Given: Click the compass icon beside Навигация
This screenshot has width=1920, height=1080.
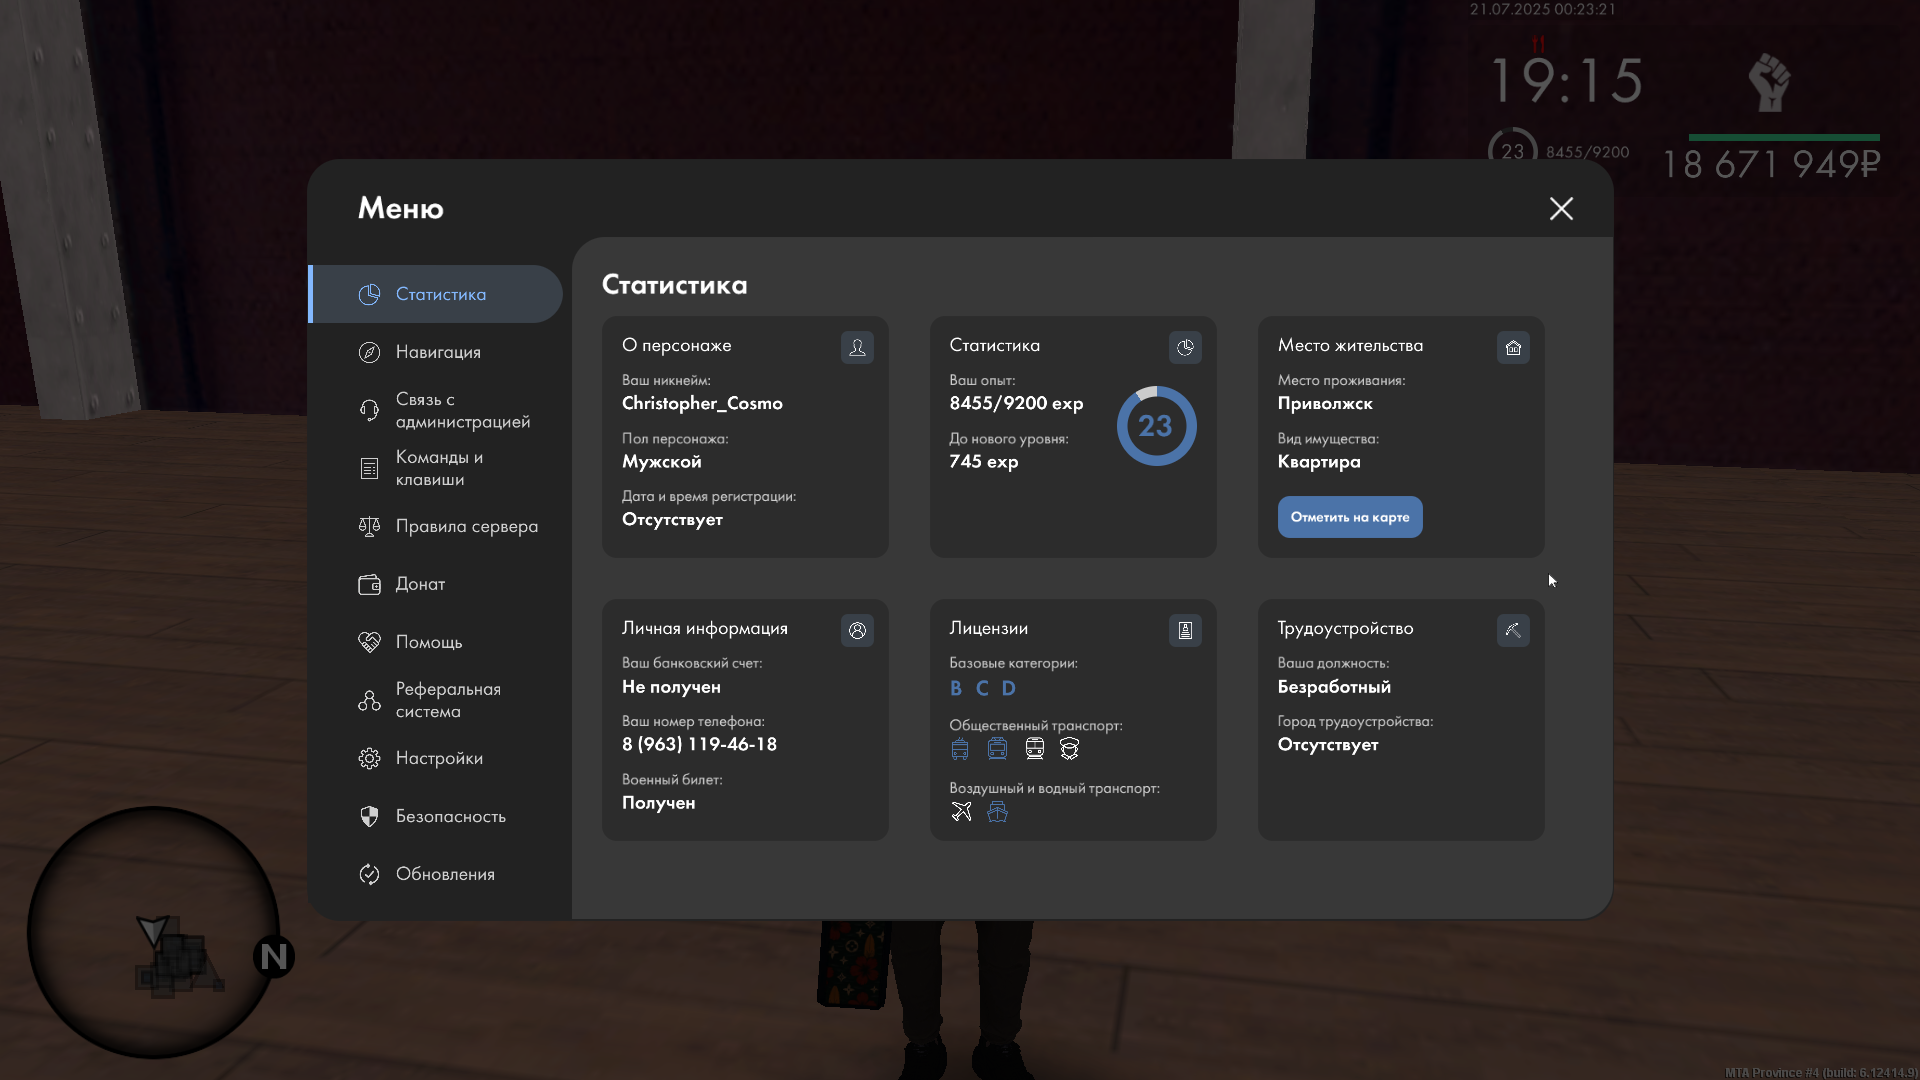Looking at the screenshot, I should [369, 352].
